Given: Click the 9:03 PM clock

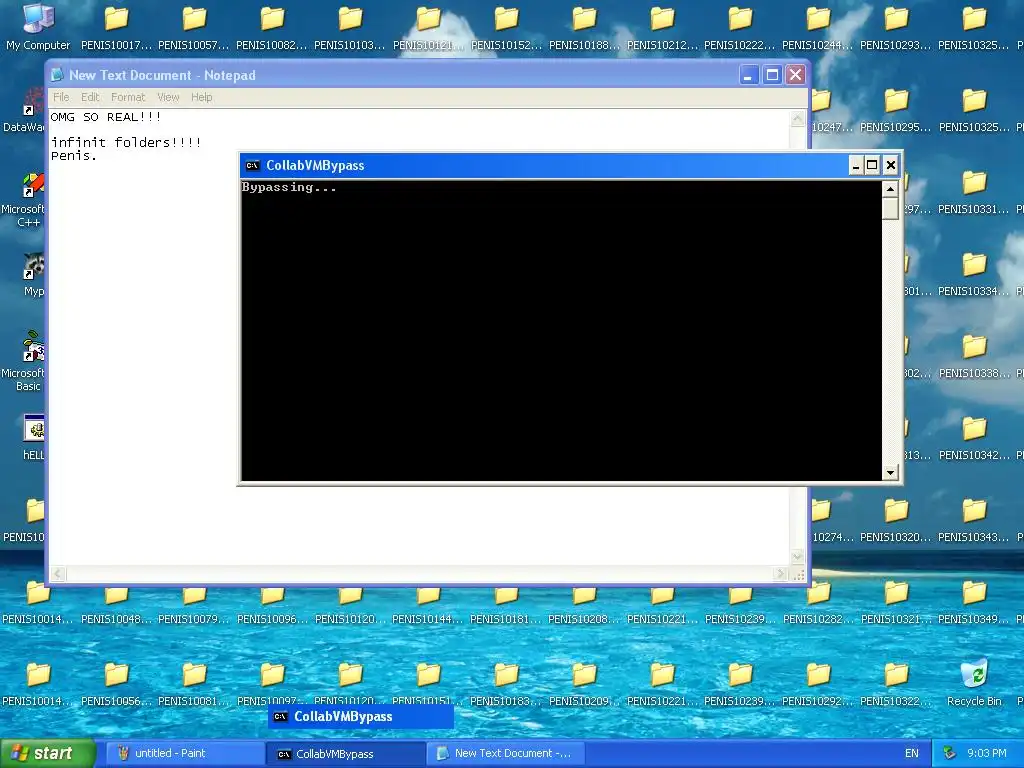Looking at the screenshot, I should [986, 754].
